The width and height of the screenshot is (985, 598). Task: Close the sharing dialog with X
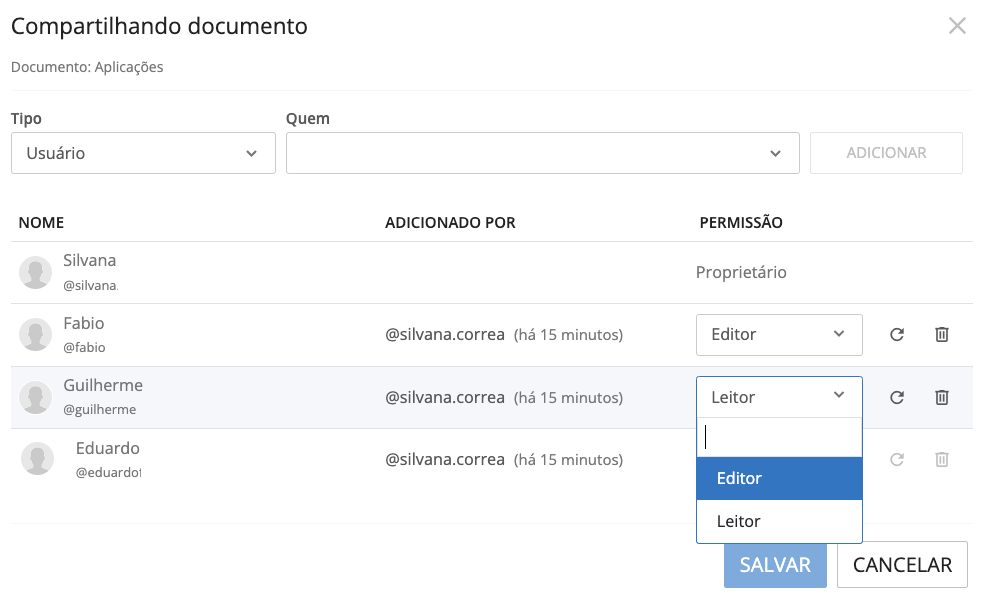(957, 26)
